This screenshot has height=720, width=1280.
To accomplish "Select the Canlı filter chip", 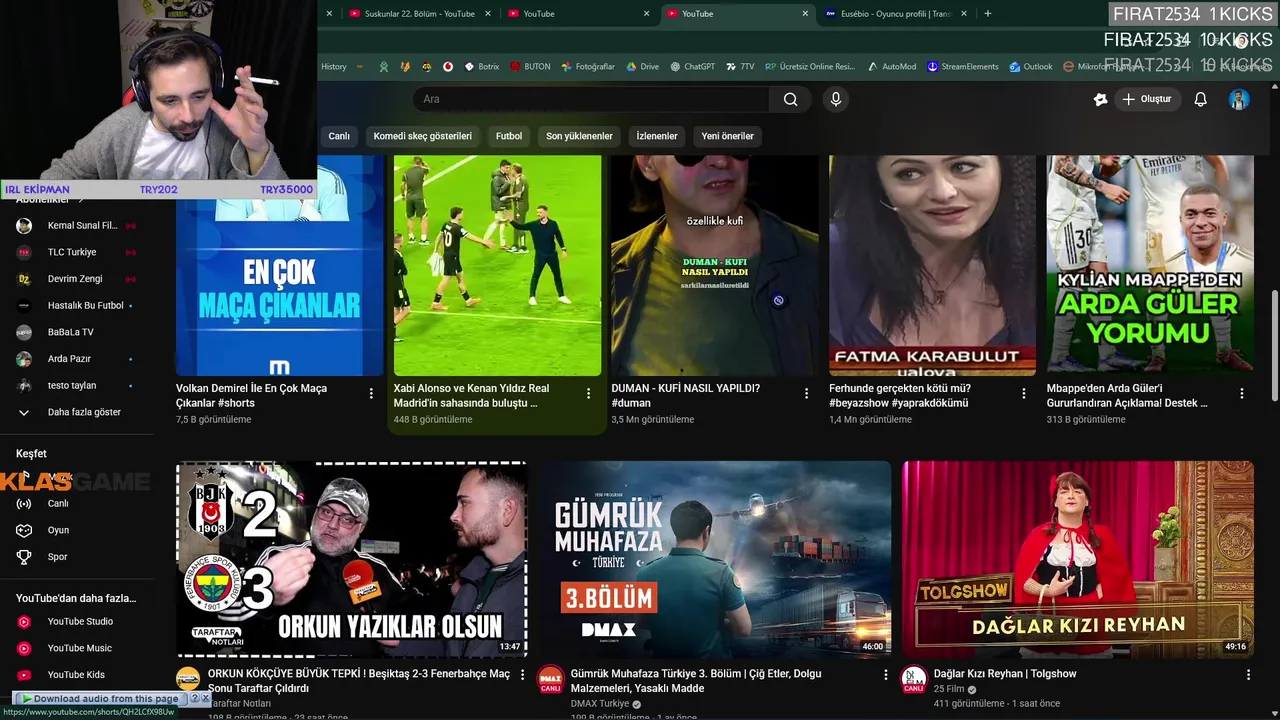I will [x=339, y=136].
